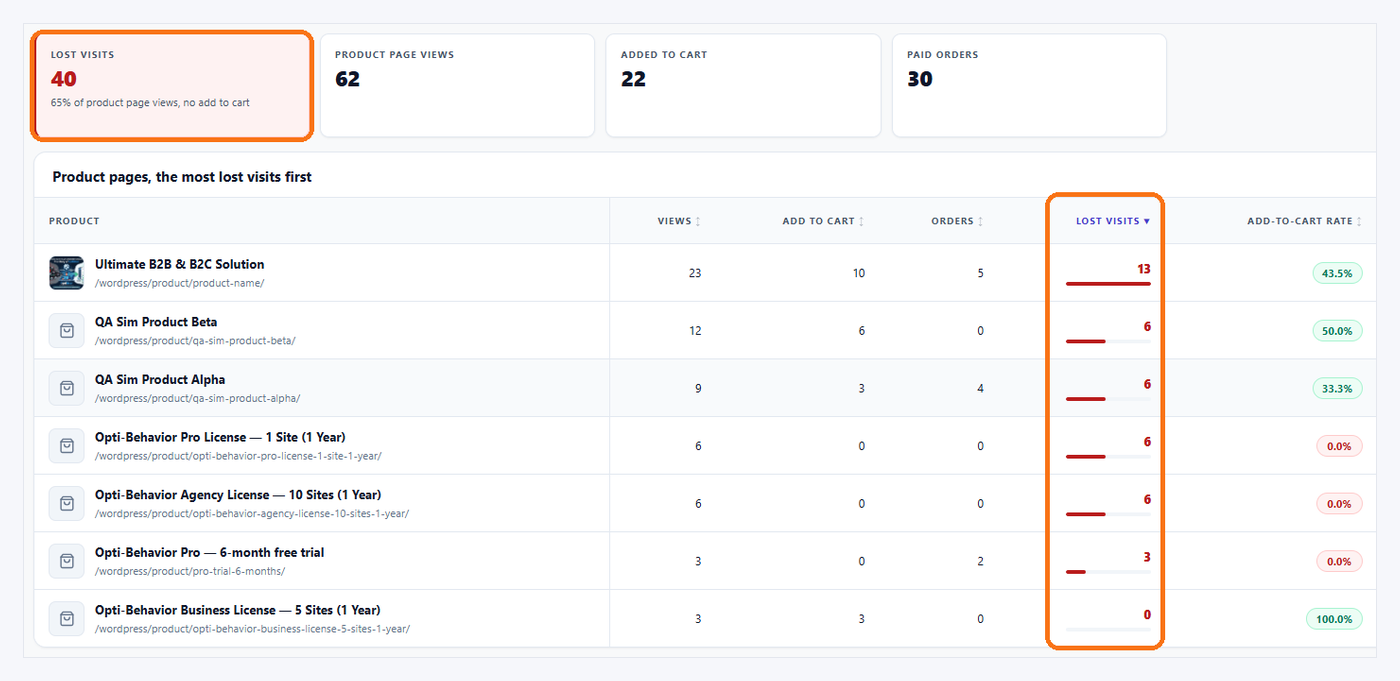
Task: Click the 50.0% add-to-cart rate badge
Action: coord(1337,331)
